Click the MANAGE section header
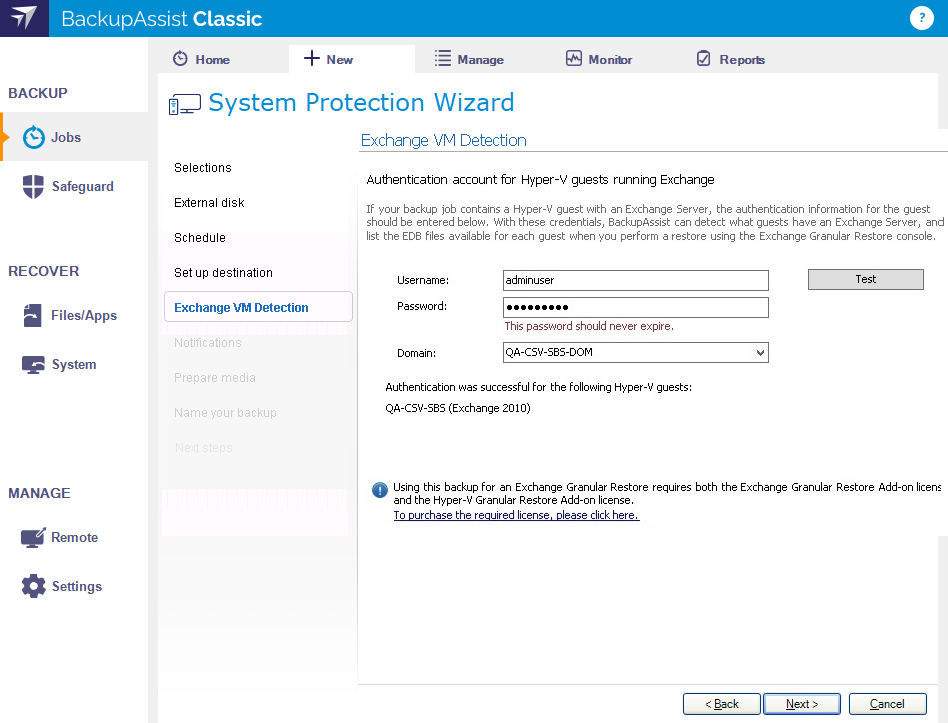Viewport: 948px width, 723px height. click(39, 493)
